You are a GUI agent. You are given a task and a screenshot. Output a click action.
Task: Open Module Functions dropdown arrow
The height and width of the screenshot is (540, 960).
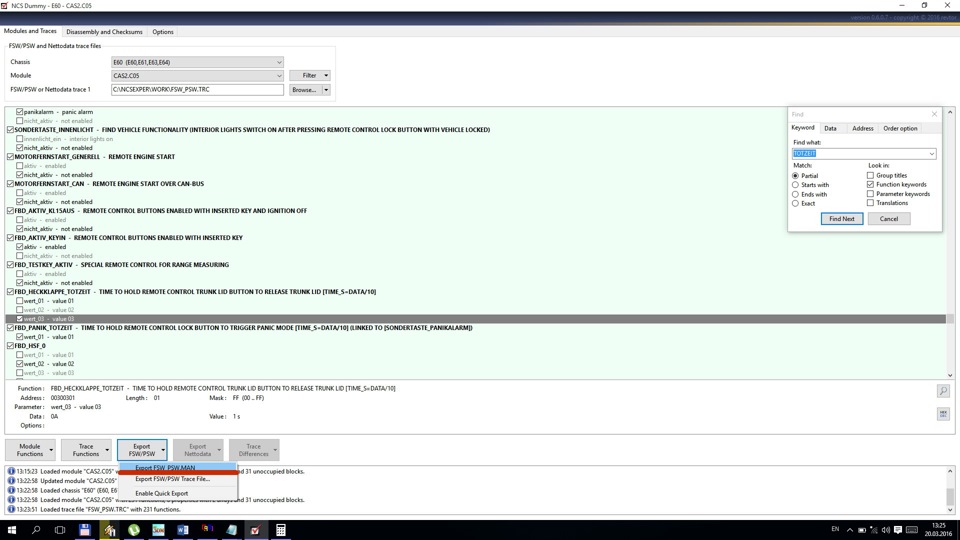[x=51, y=450]
